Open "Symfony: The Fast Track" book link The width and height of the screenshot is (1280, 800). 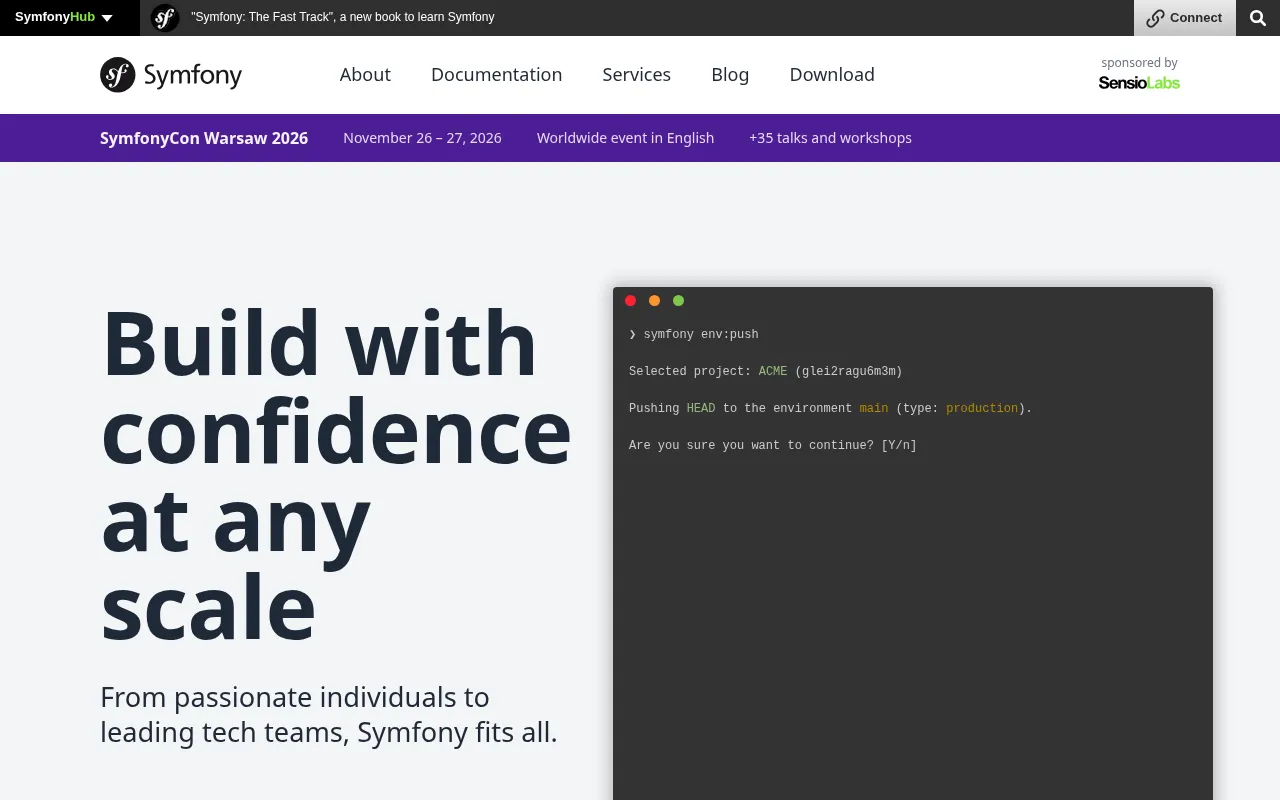(x=343, y=17)
